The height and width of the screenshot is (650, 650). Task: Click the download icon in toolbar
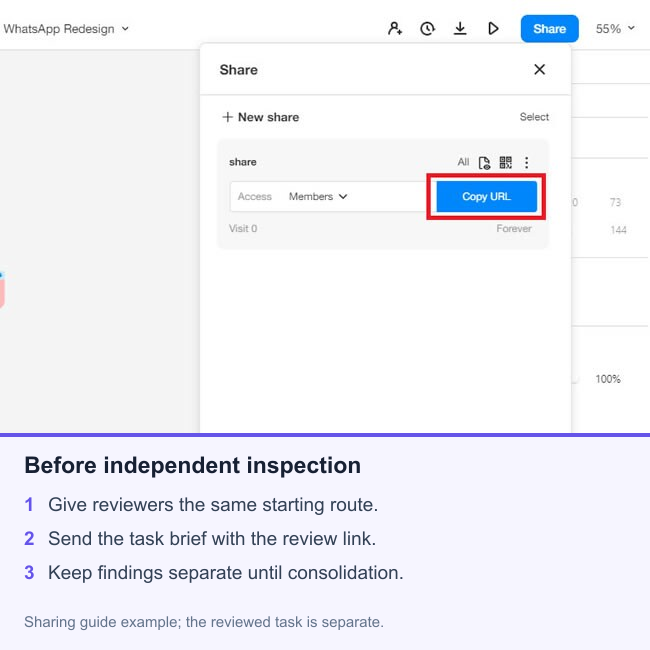pos(460,29)
